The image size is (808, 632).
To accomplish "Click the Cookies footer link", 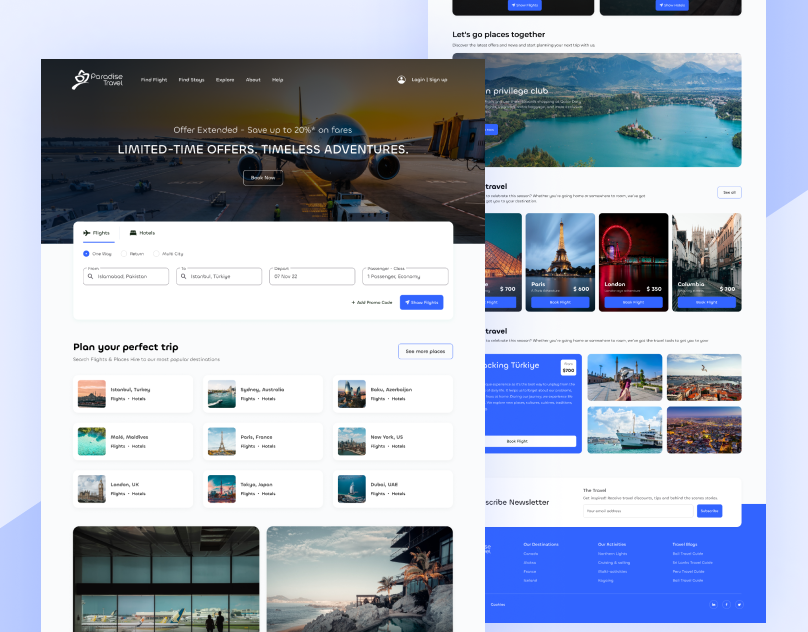I will (498, 605).
